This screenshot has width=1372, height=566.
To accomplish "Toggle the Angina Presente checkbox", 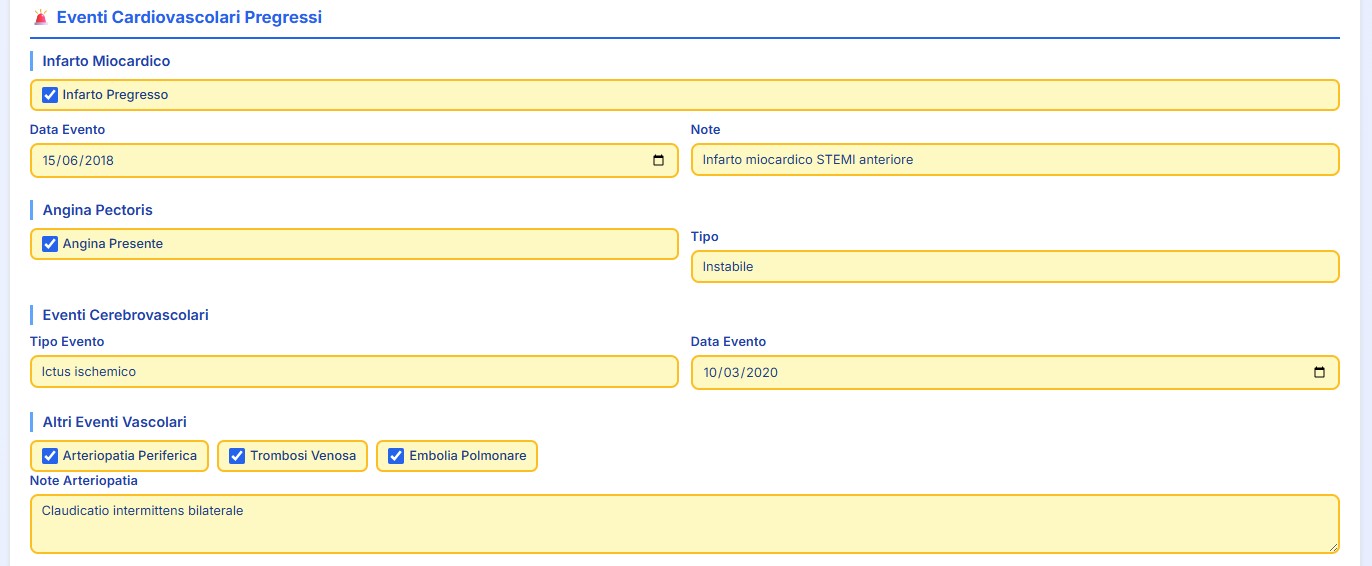I will (50, 244).
